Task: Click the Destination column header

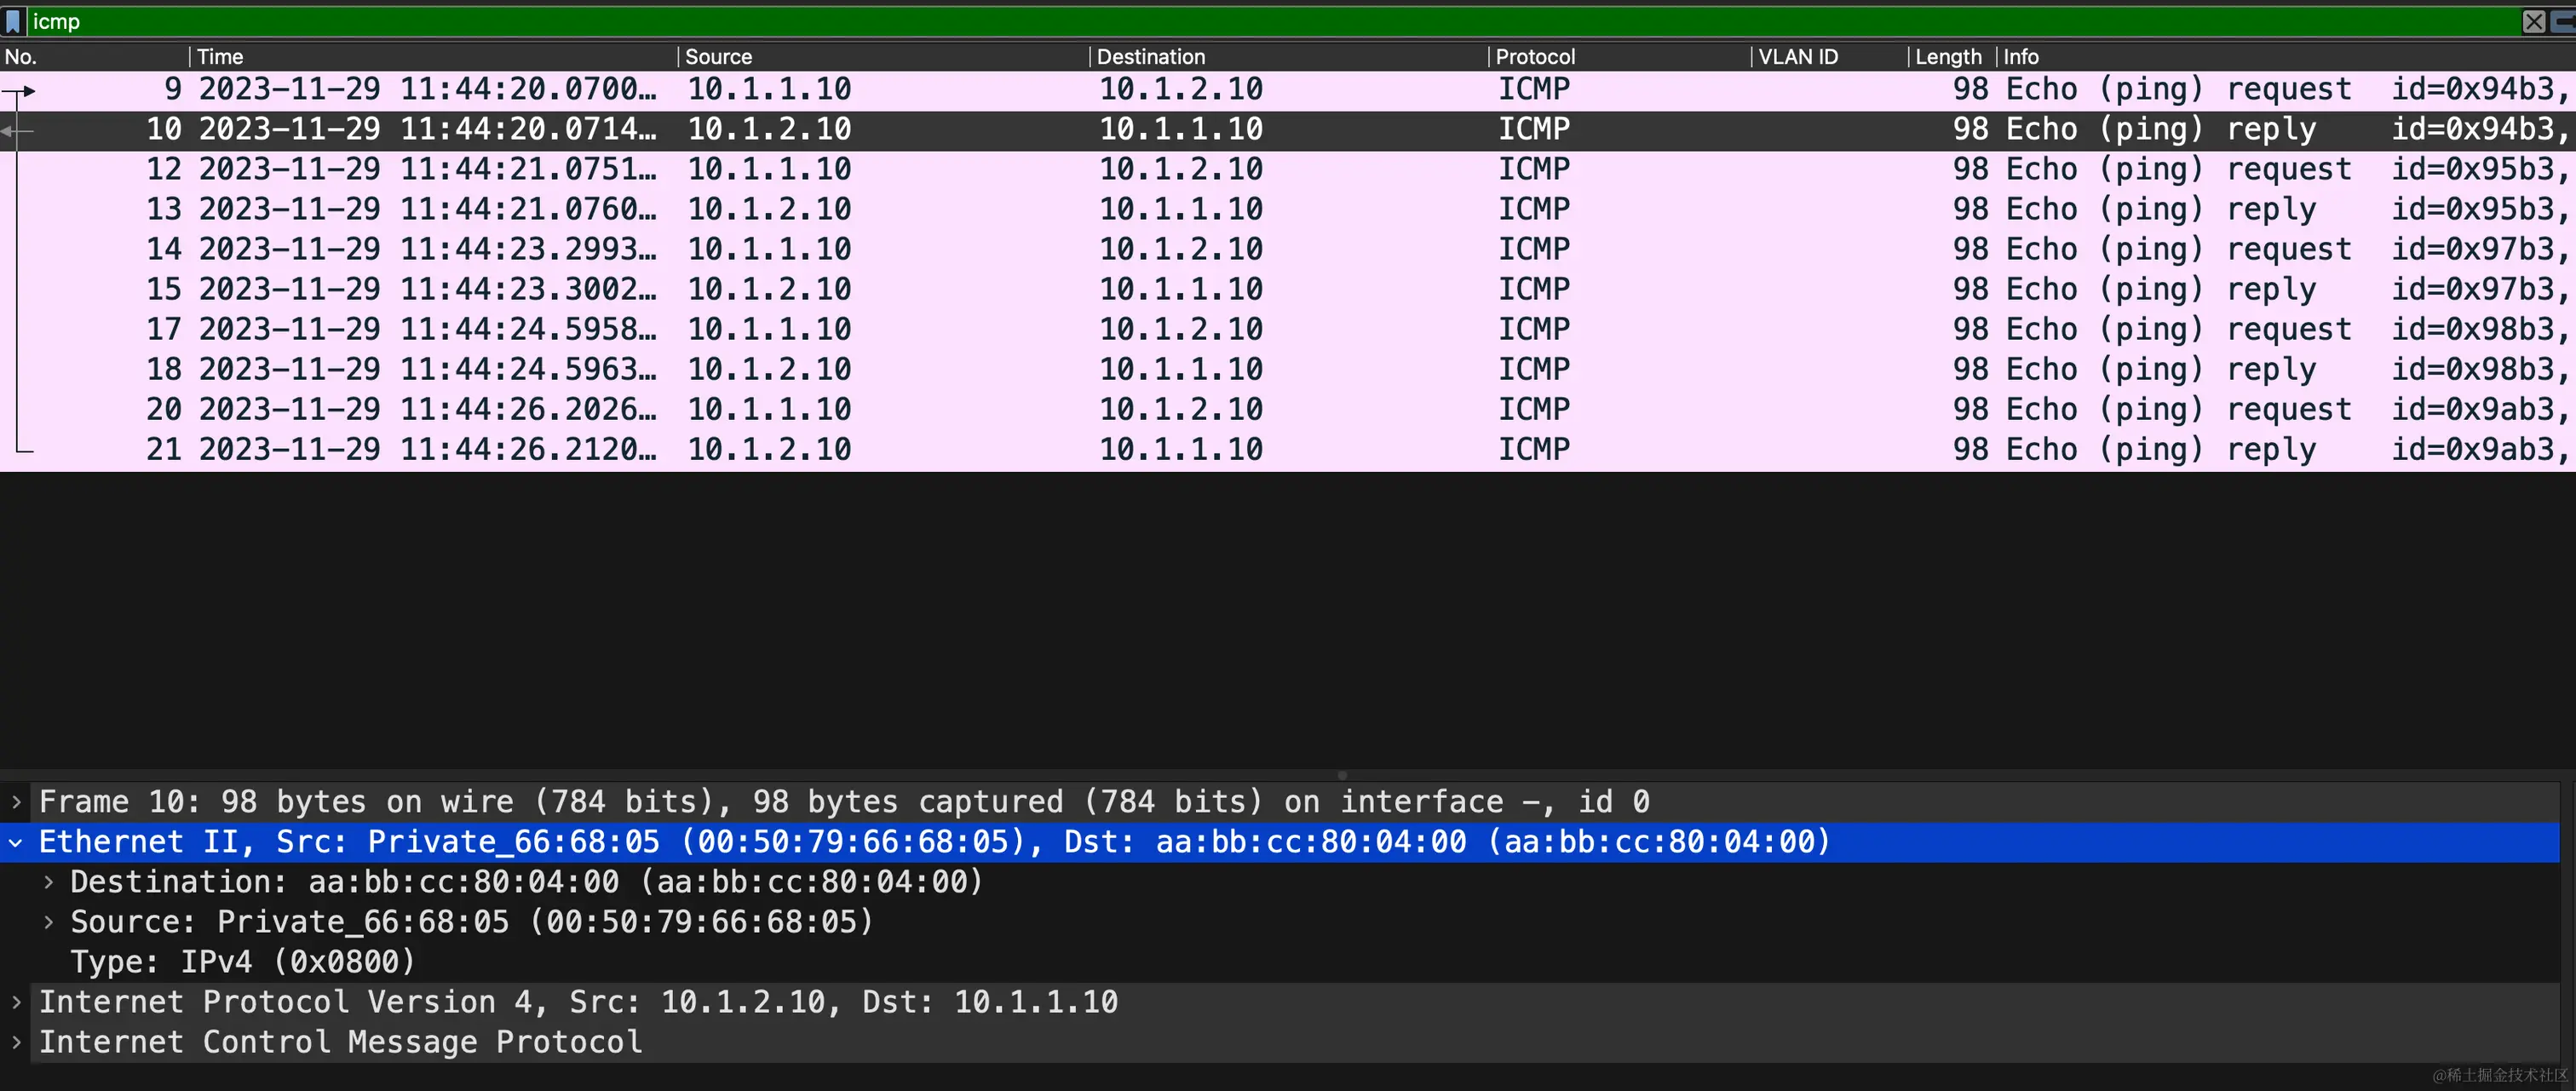Action: [x=1150, y=57]
